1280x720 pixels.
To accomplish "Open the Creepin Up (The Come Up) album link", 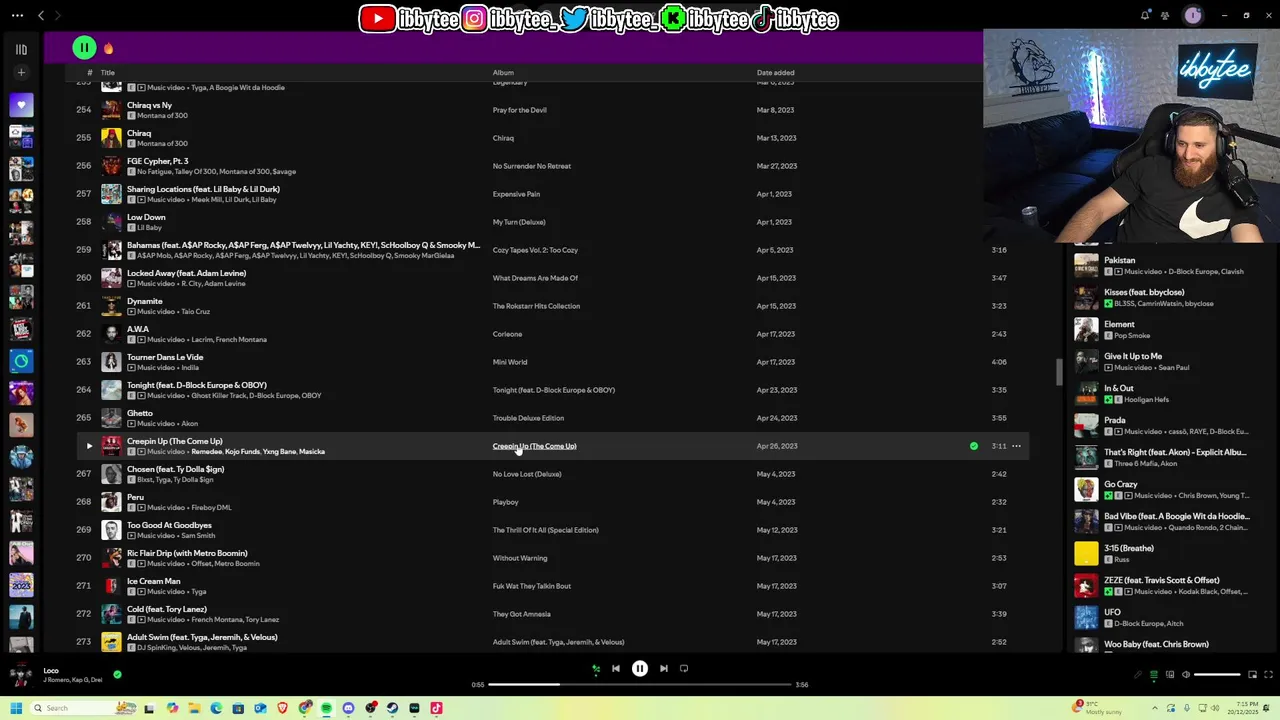I will [534, 446].
